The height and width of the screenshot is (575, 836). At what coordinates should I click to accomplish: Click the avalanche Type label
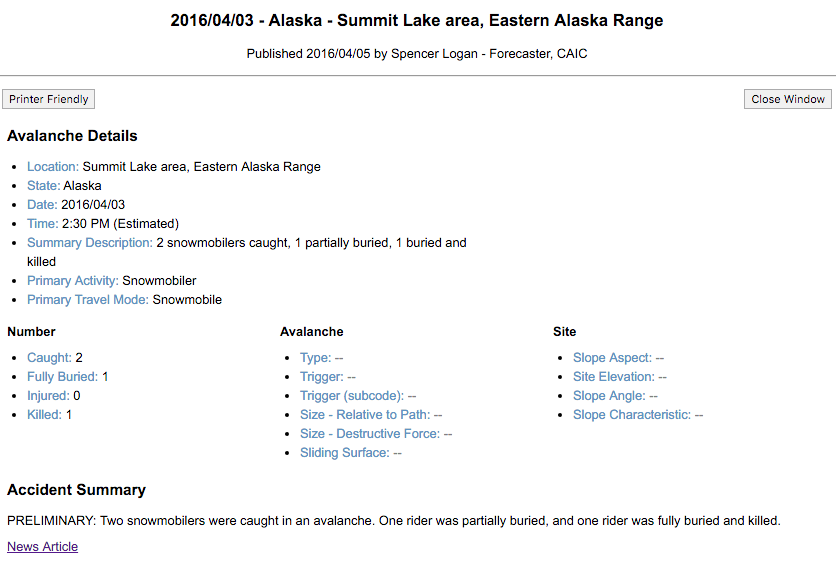[x=315, y=358]
